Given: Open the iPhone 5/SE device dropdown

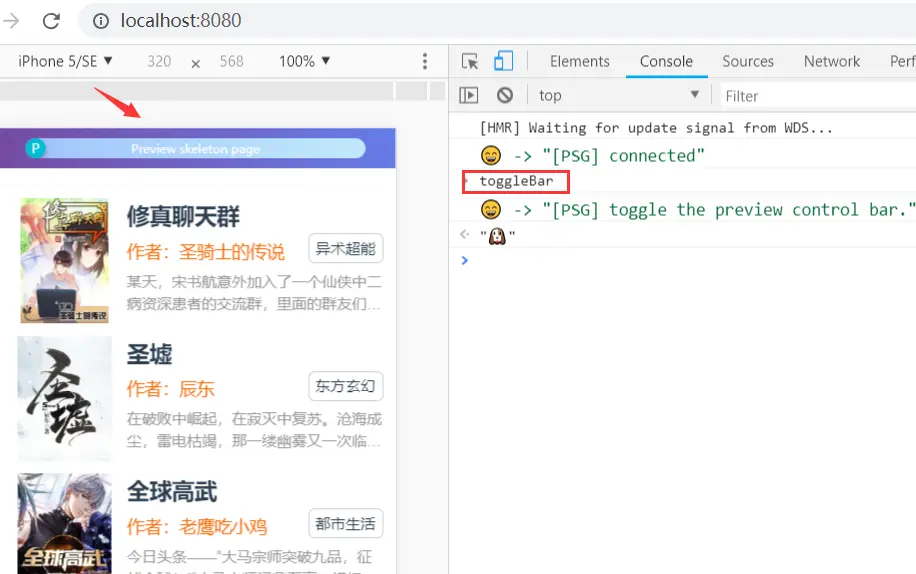Looking at the screenshot, I should pyautogui.click(x=65, y=61).
